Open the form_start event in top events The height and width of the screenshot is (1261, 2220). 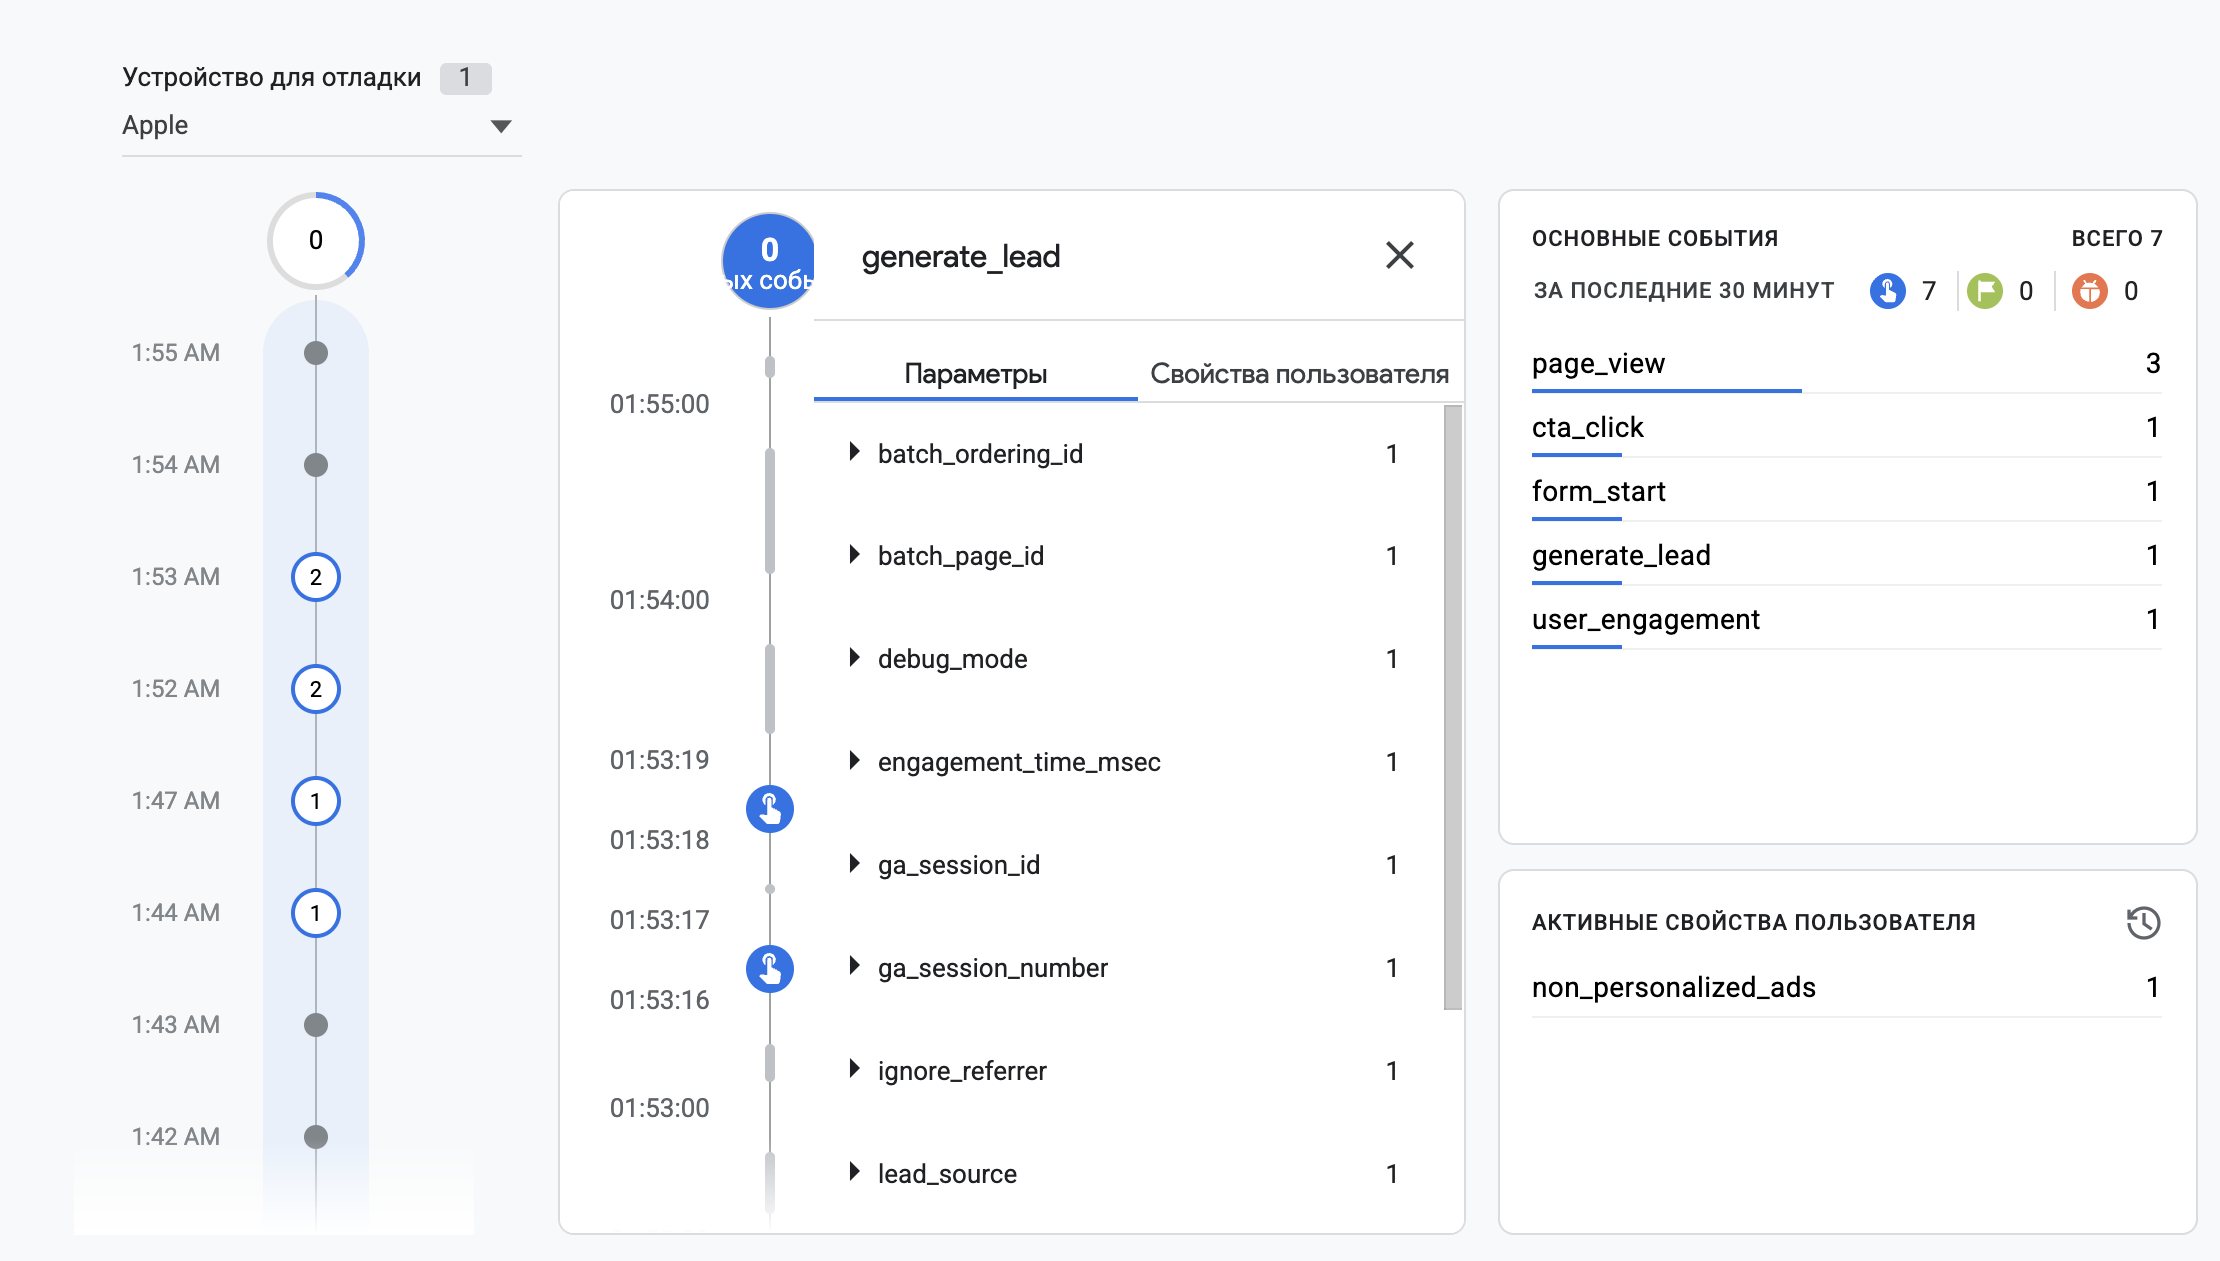coord(1846,491)
